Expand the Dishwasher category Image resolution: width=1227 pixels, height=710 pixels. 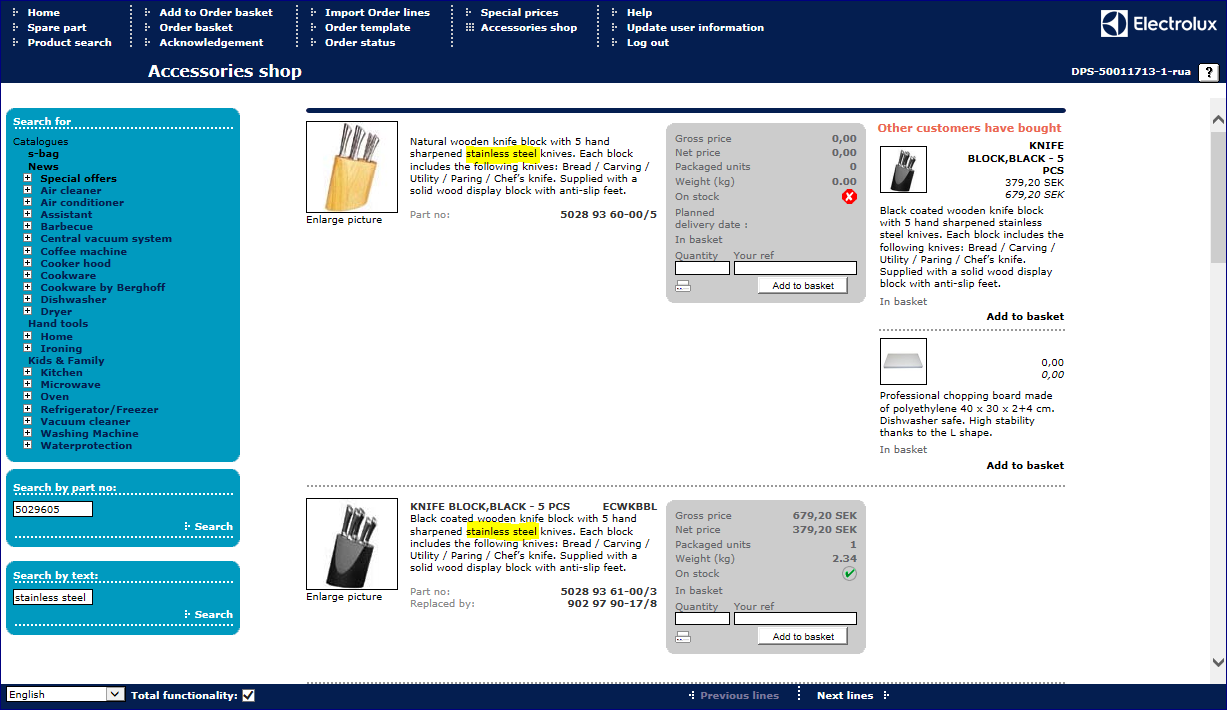click(x=28, y=299)
